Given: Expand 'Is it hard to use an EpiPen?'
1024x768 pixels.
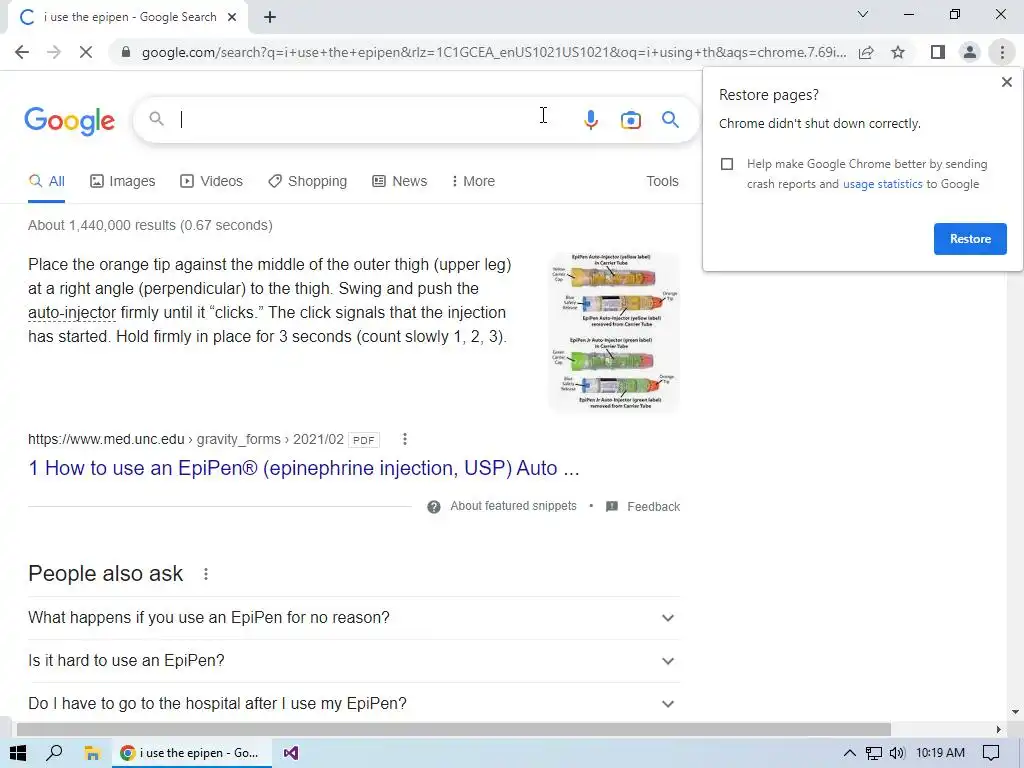Looking at the screenshot, I should click(354, 661).
